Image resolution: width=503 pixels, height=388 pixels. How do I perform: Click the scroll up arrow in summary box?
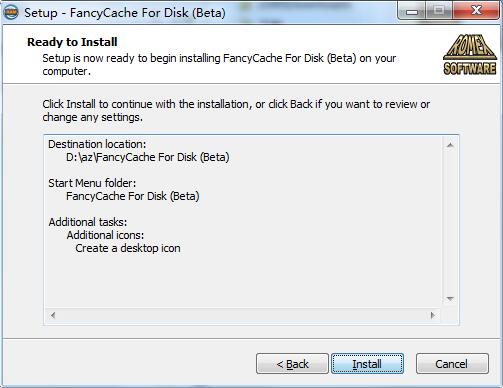(x=450, y=145)
